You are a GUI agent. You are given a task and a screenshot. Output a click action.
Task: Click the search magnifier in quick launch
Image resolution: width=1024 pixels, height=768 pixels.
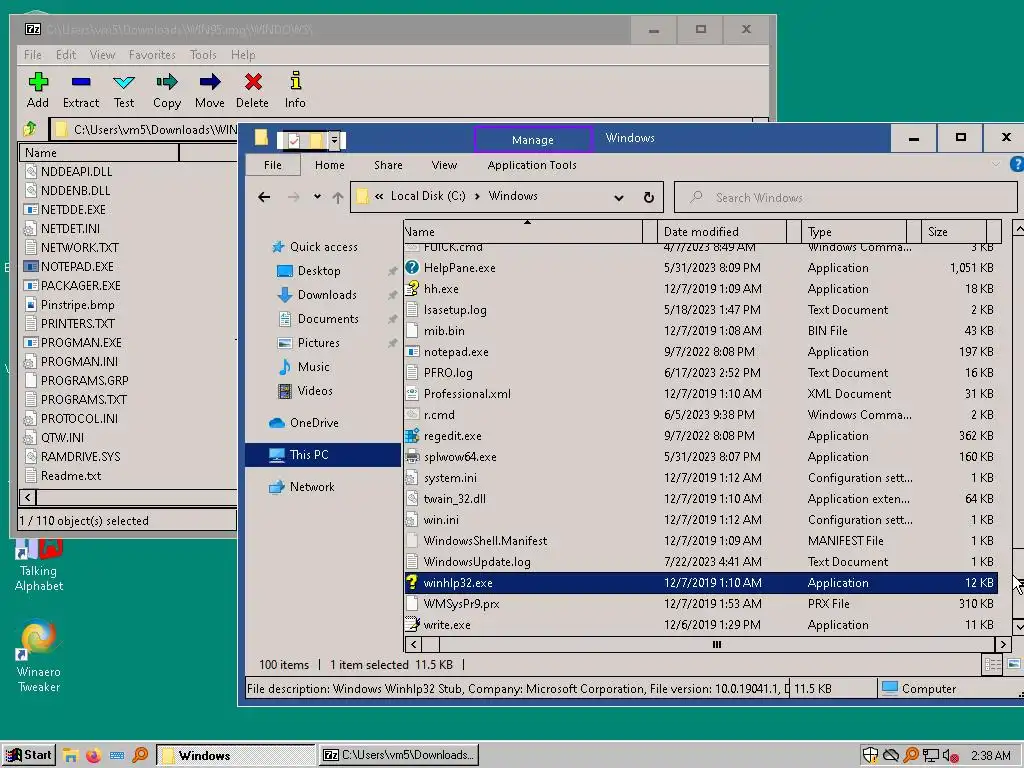[140, 756]
